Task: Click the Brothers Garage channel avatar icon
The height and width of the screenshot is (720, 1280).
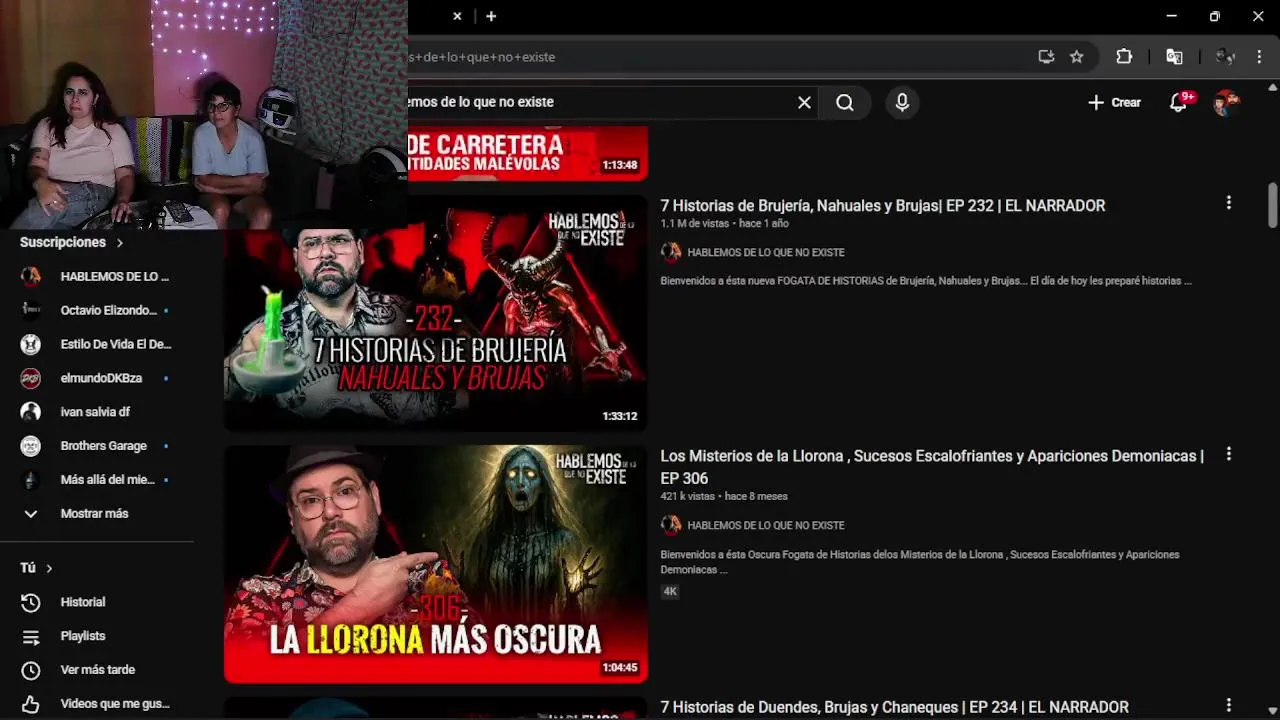Action: pos(31,446)
